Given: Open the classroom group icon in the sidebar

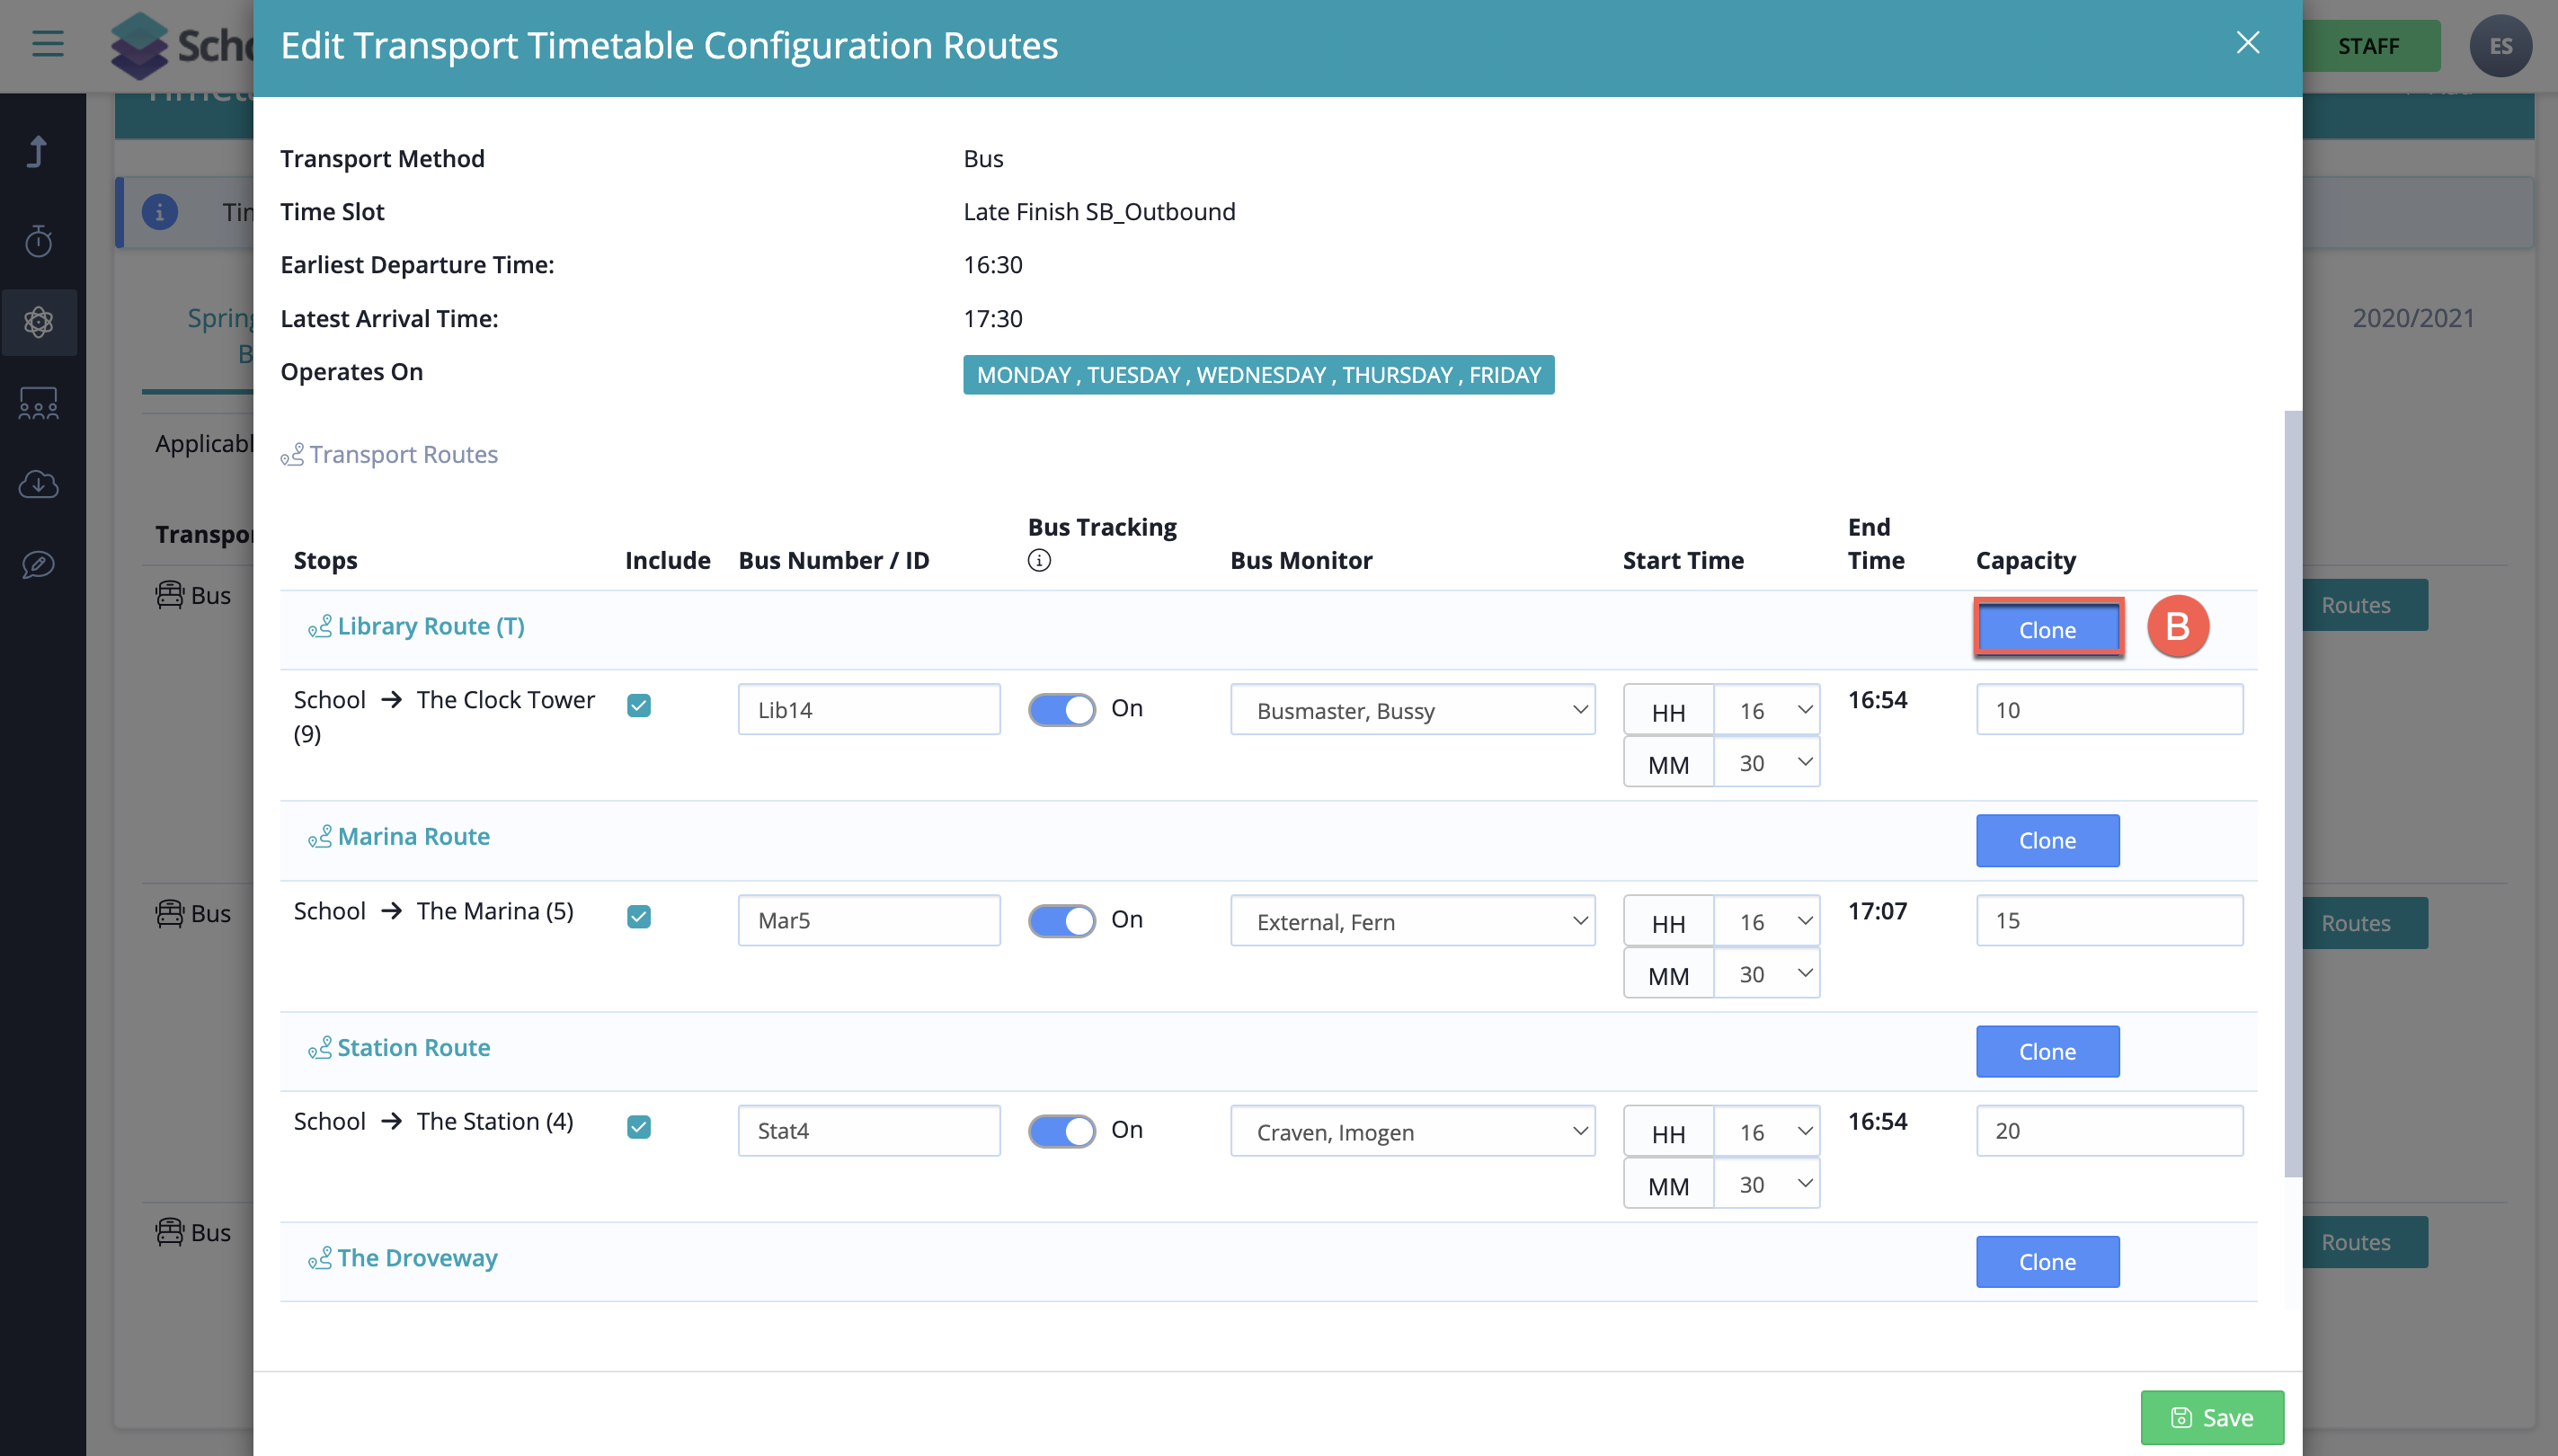Looking at the screenshot, I should (x=38, y=403).
